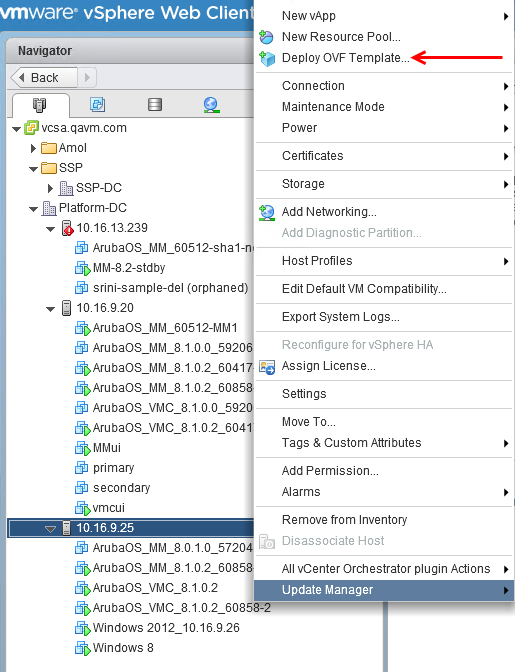The width and height of the screenshot is (515, 672).
Task: Open the Update Manager submenu
Action: (384, 590)
